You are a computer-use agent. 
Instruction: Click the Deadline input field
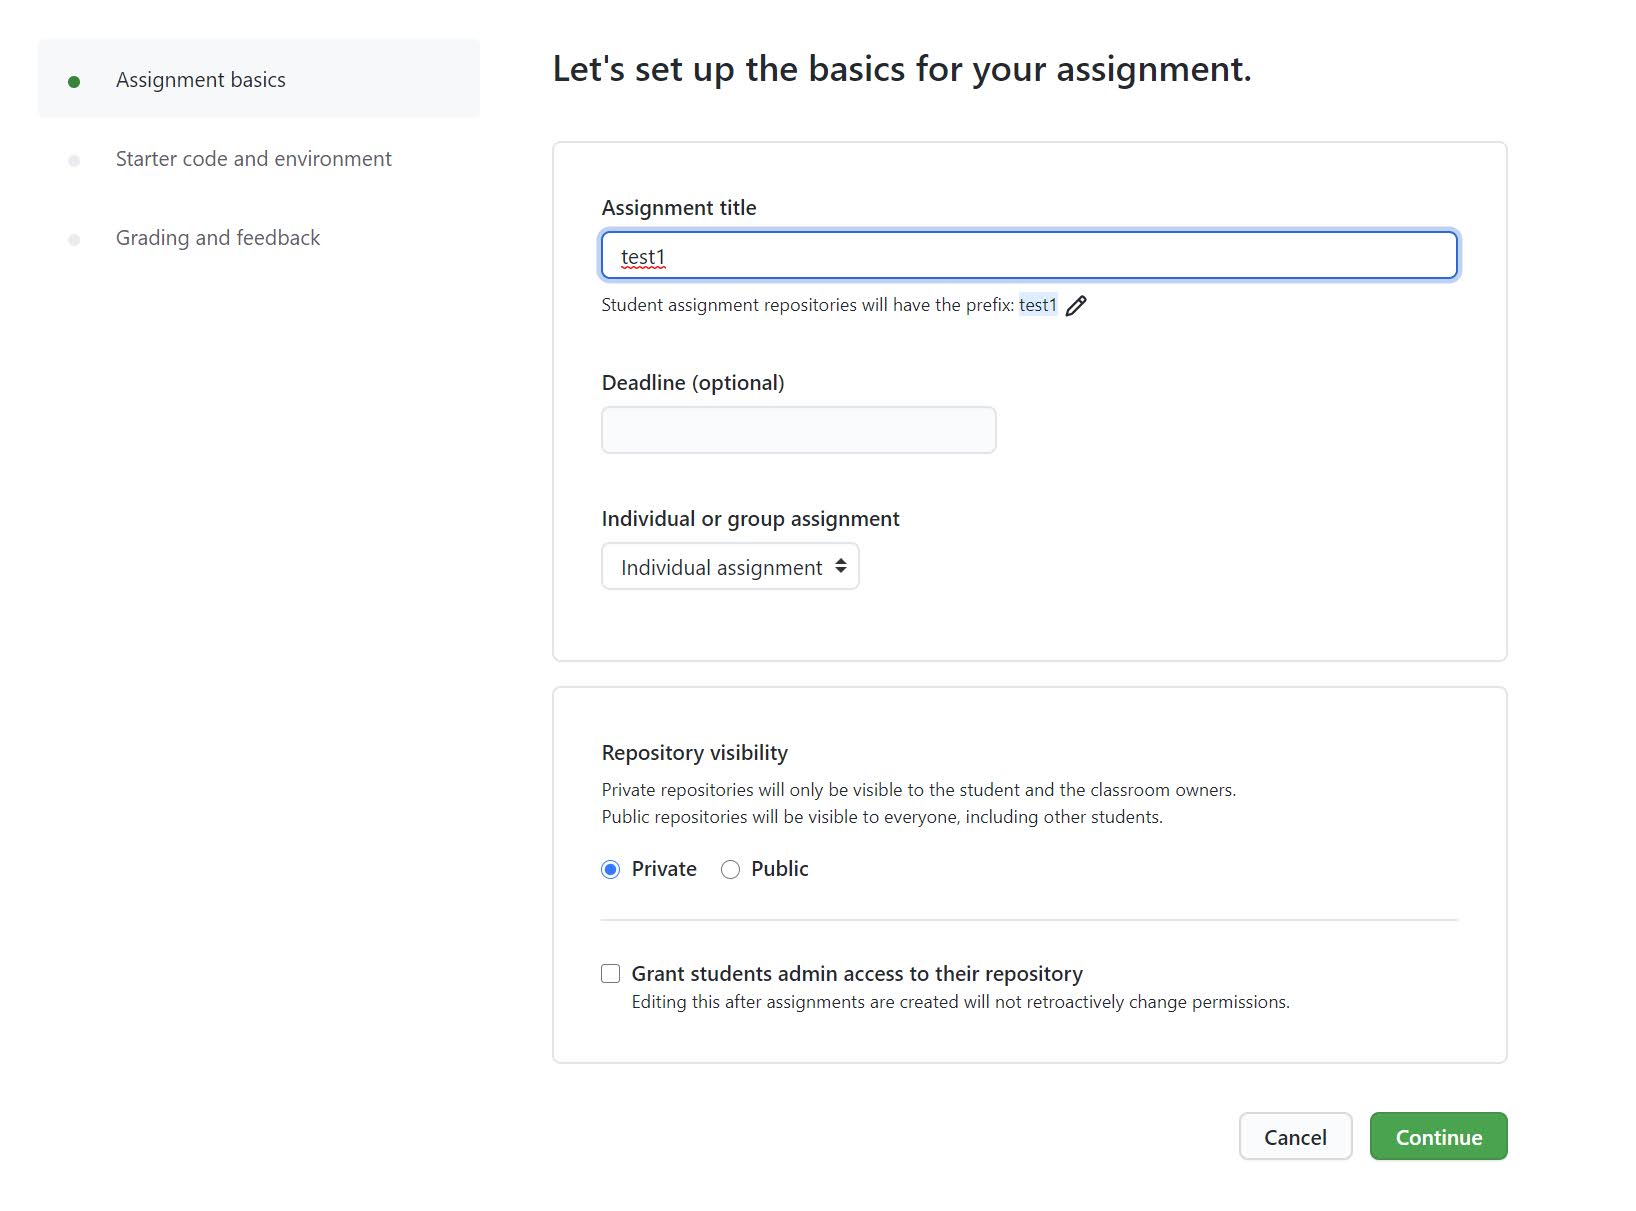pyautogui.click(x=798, y=430)
